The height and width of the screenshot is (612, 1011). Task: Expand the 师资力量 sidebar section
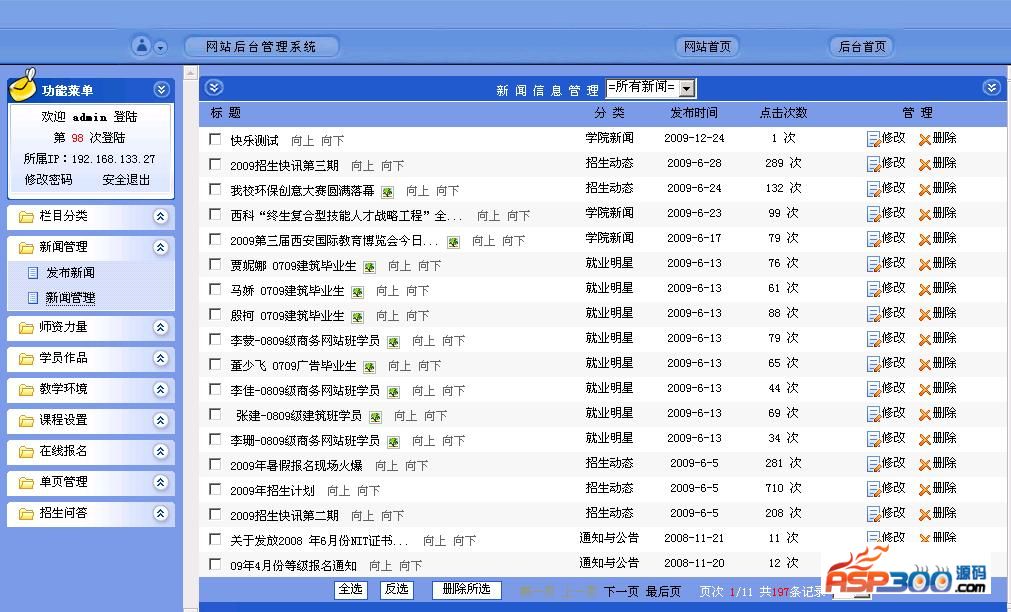click(160, 327)
